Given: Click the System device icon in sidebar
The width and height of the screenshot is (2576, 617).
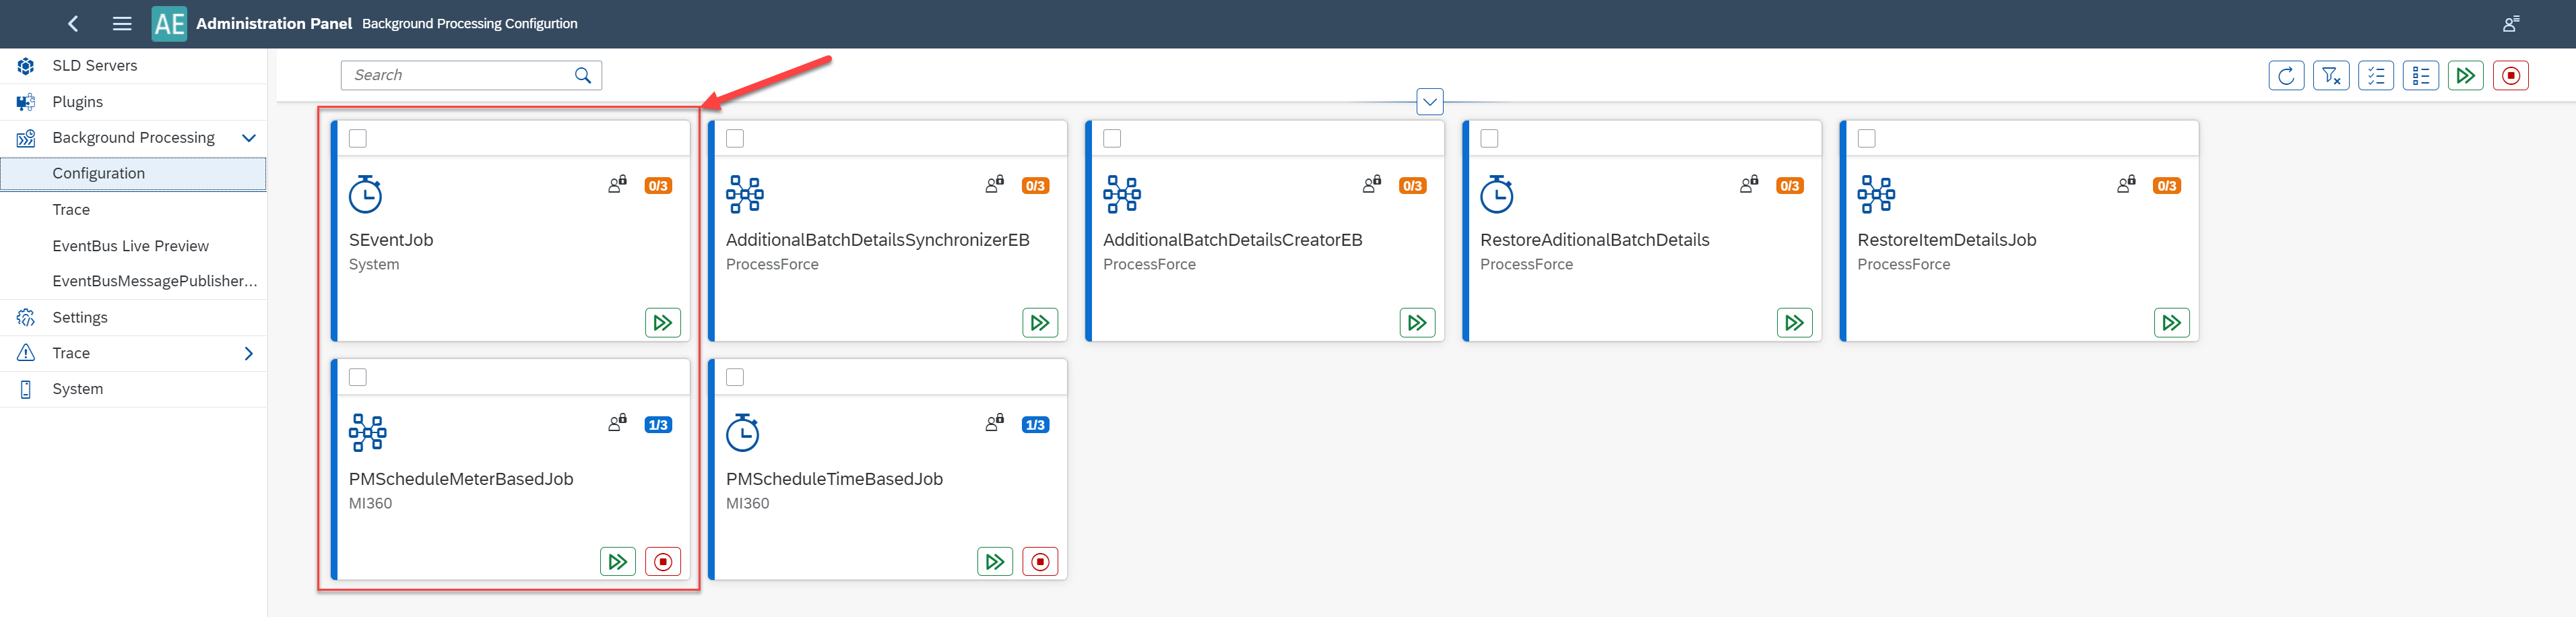Looking at the screenshot, I should pos(24,388).
